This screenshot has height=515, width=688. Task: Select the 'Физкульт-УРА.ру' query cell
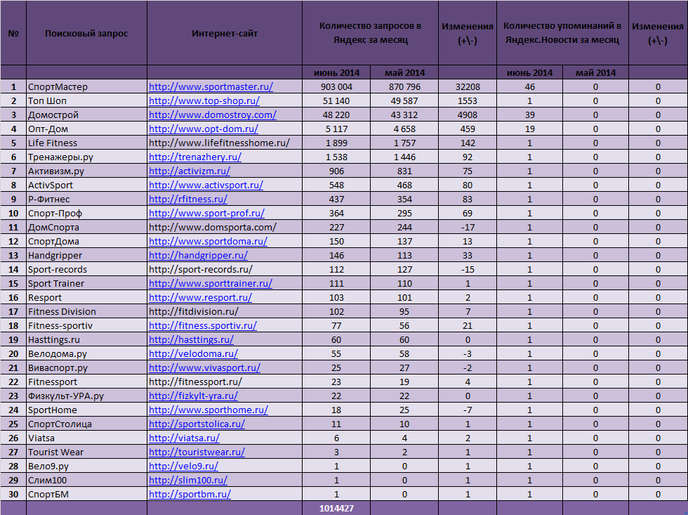86,396
